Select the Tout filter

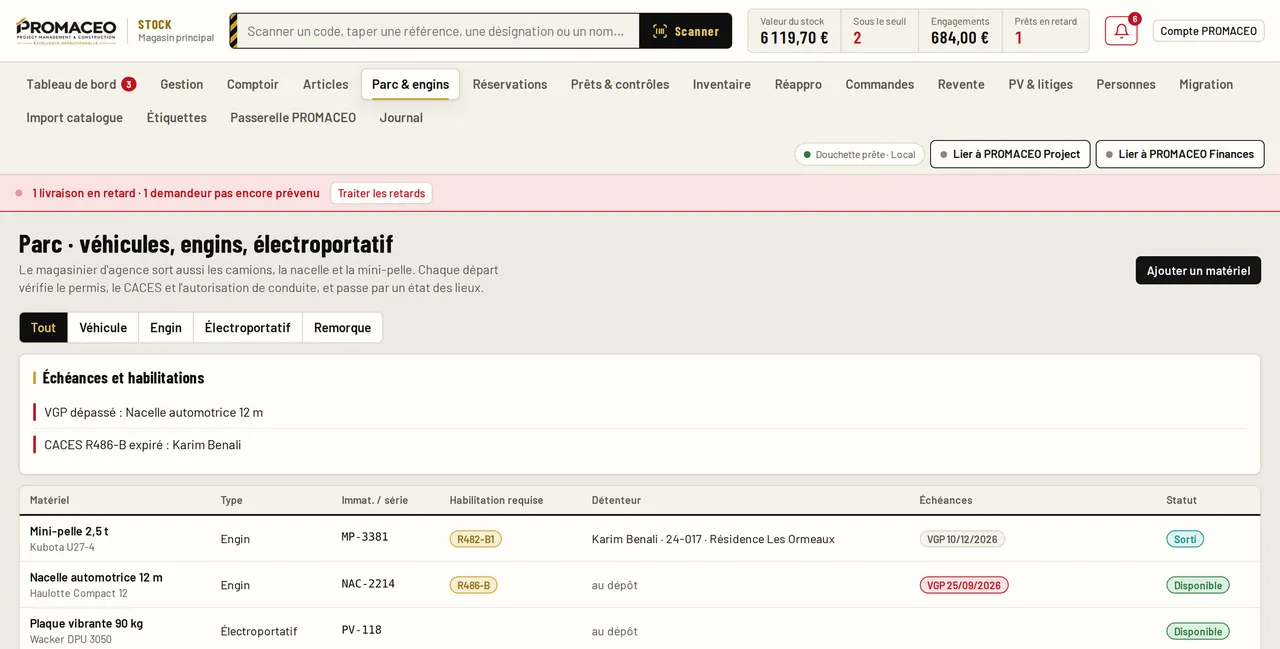[44, 327]
